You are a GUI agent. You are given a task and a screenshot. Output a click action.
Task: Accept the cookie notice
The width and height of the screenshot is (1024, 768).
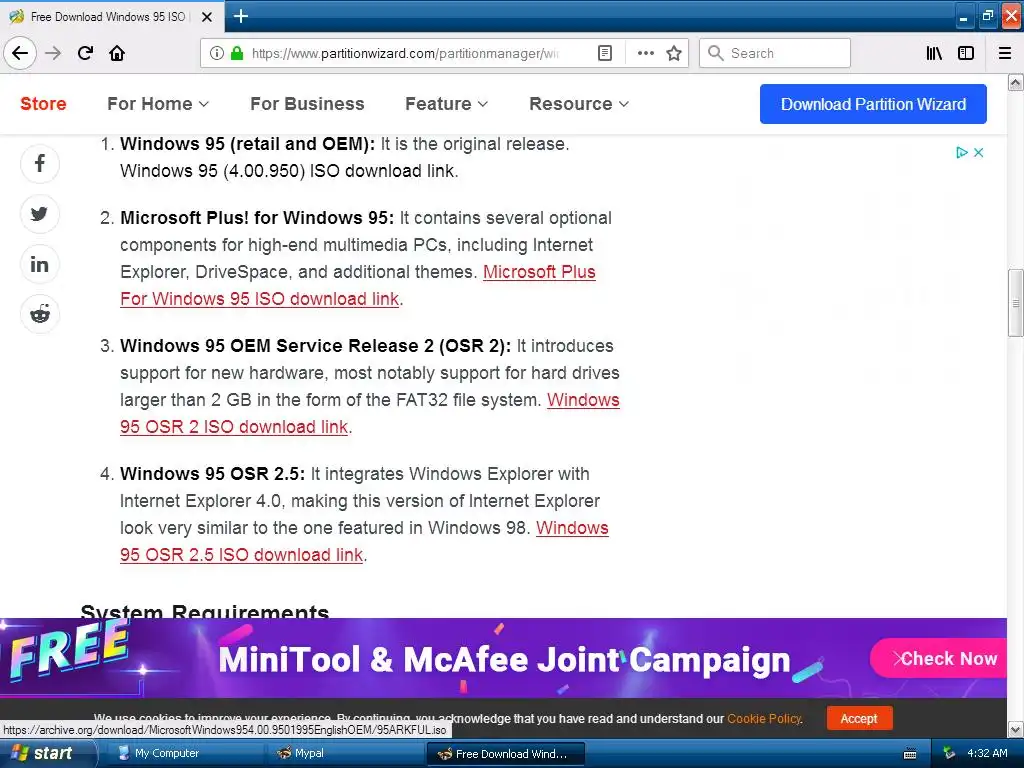[859, 718]
